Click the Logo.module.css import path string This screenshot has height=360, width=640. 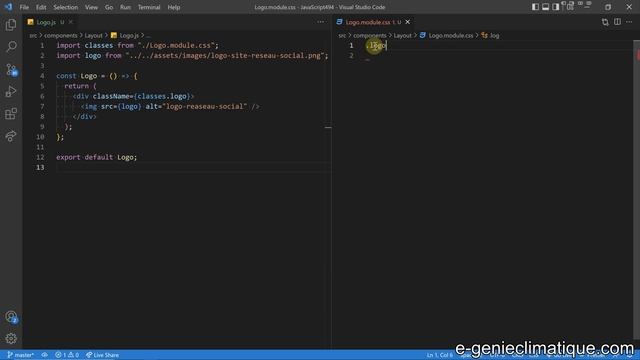[176, 45]
